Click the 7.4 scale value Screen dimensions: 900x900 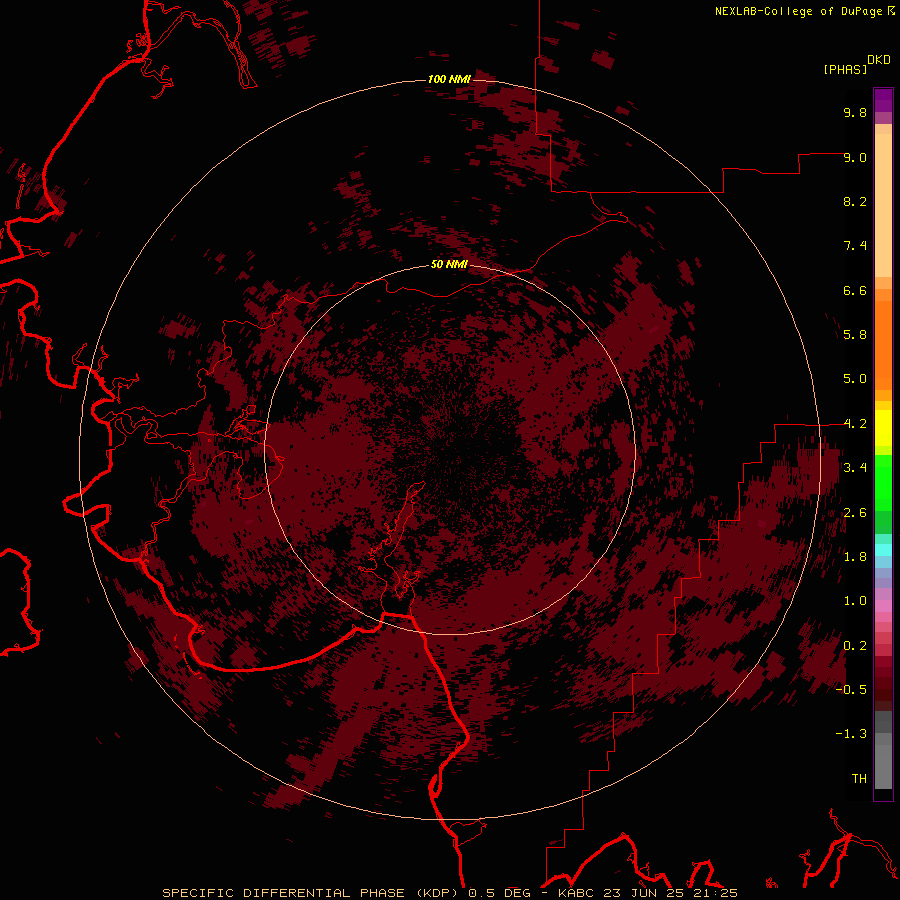(855, 246)
